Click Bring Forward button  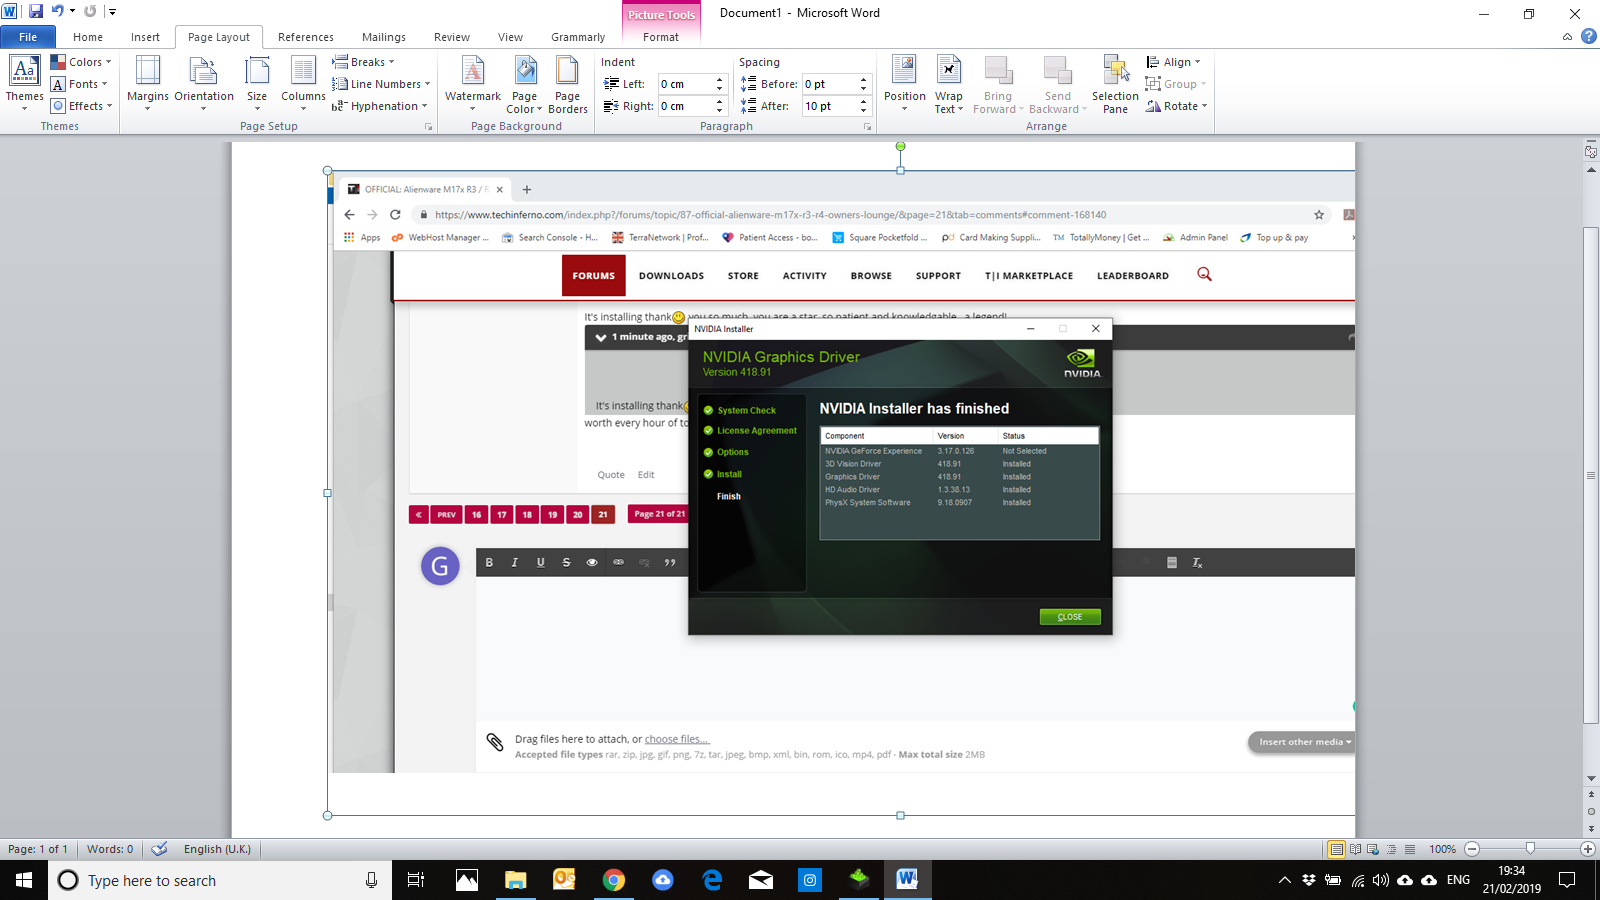[998, 84]
